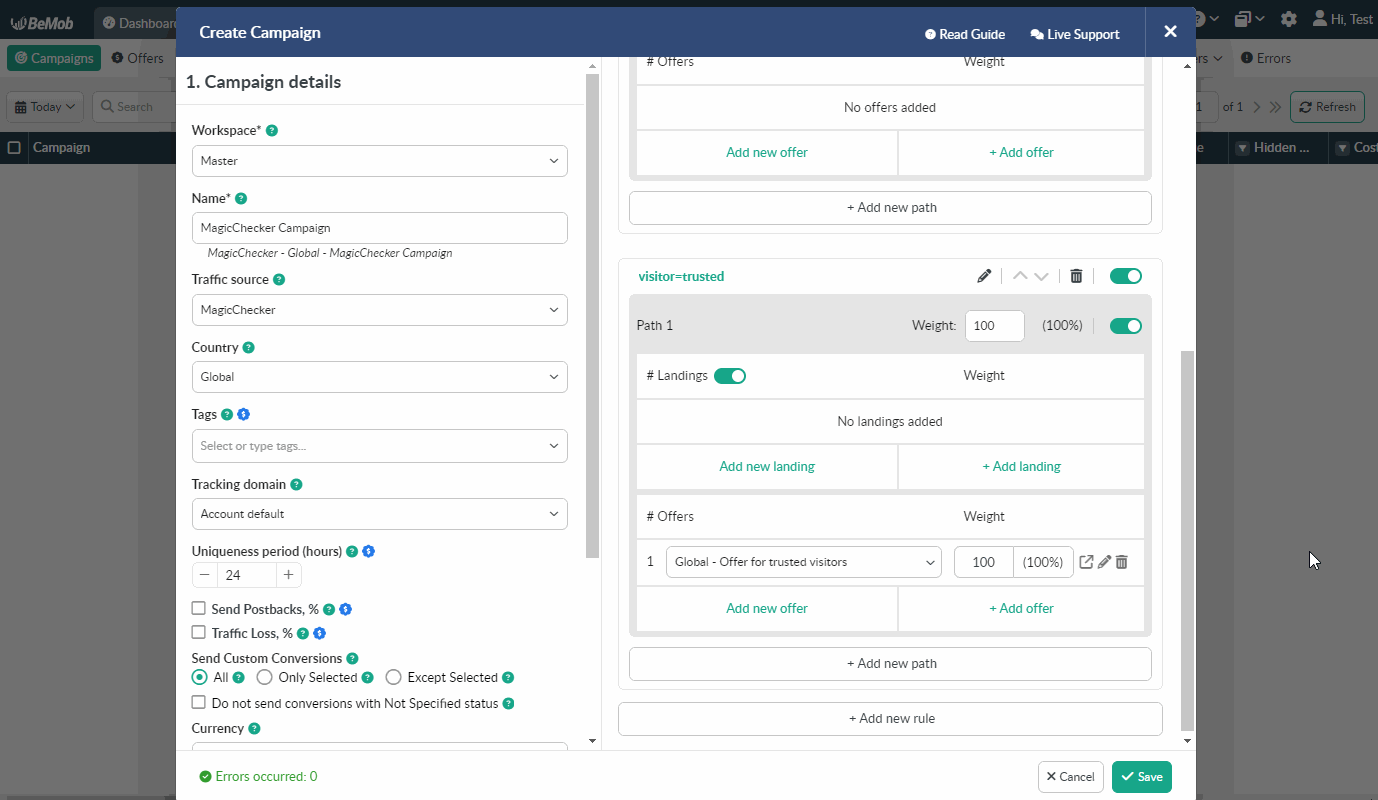This screenshot has height=800, width=1378.
Task: Expand the Country Global dropdown
Action: pyautogui.click(x=380, y=377)
